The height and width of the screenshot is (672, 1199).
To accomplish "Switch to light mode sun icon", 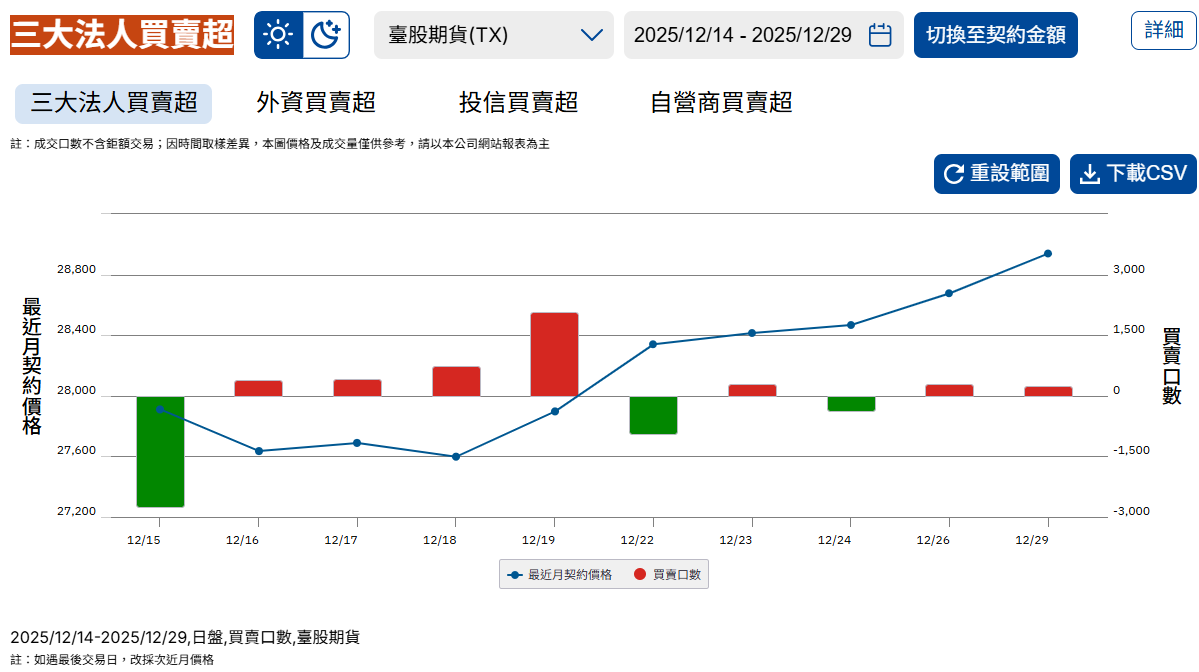I will [278, 35].
